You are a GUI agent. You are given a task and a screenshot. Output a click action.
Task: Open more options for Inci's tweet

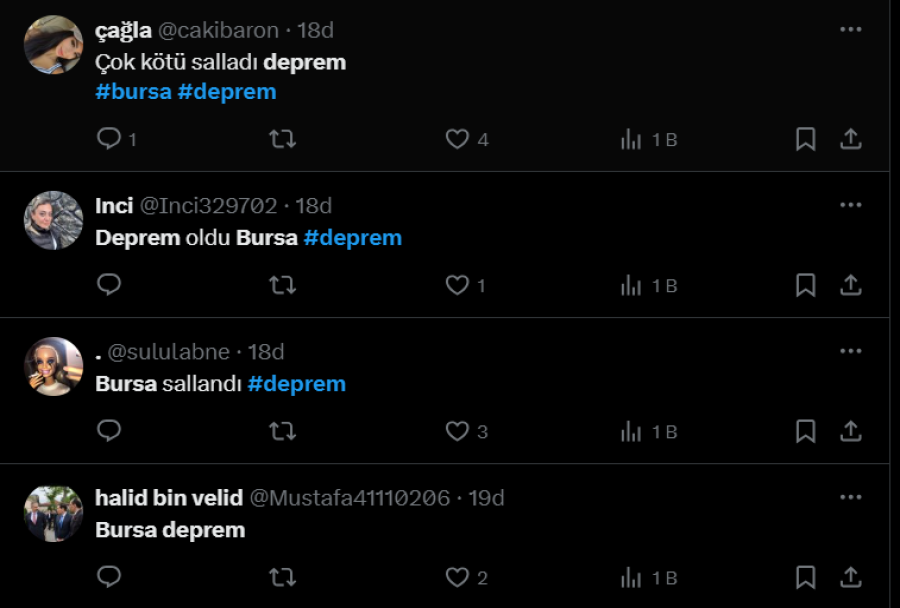coord(851,205)
